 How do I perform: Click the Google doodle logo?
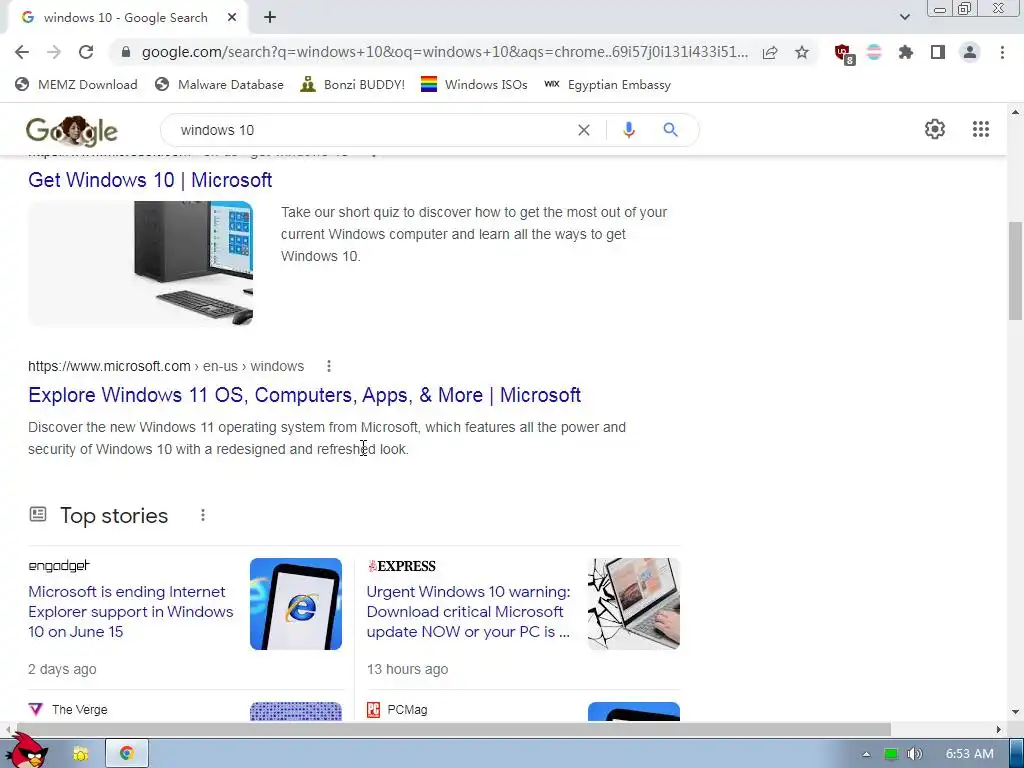pyautogui.click(x=72, y=131)
